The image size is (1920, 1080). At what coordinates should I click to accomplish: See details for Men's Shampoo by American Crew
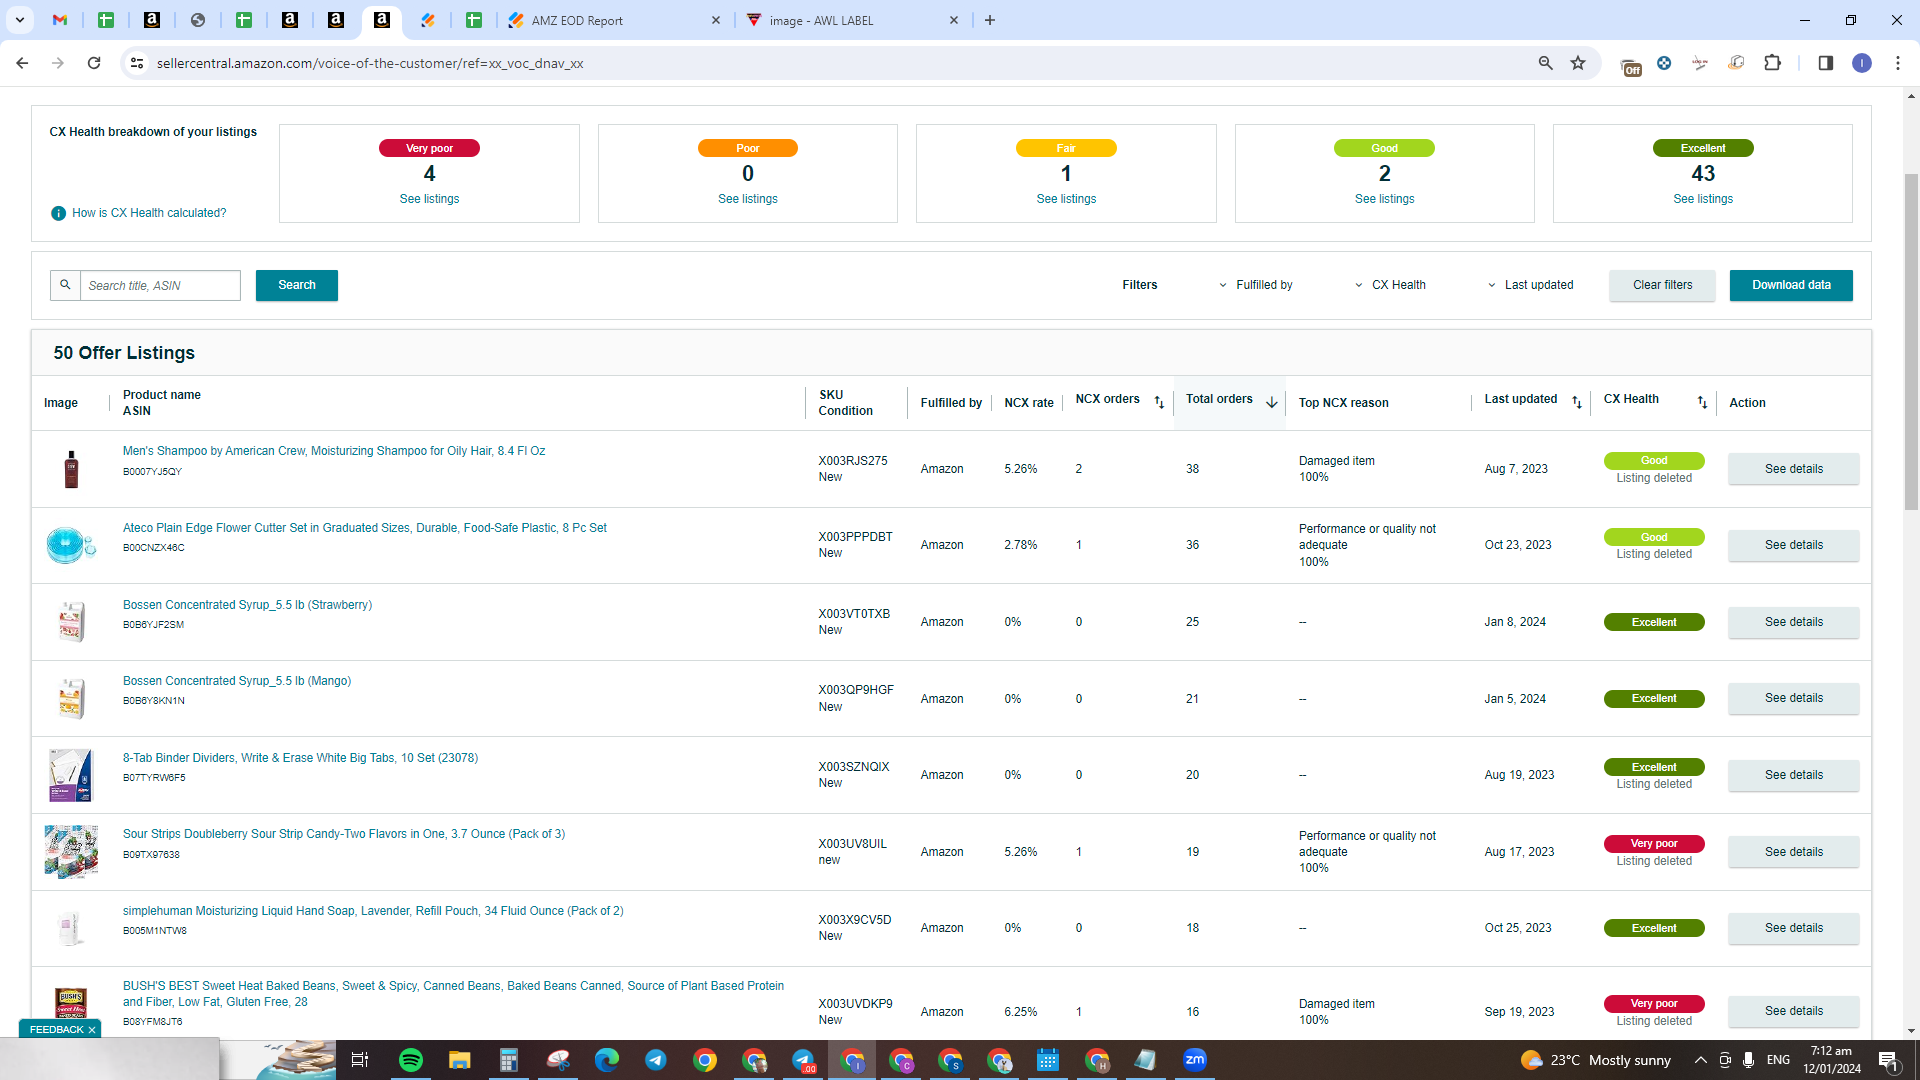1794,469
